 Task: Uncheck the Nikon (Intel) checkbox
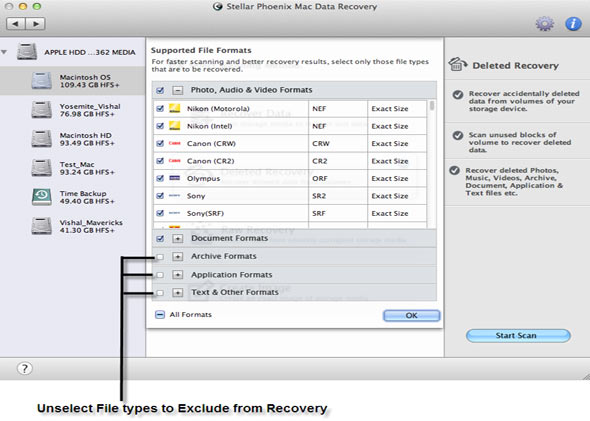pyautogui.click(x=160, y=126)
